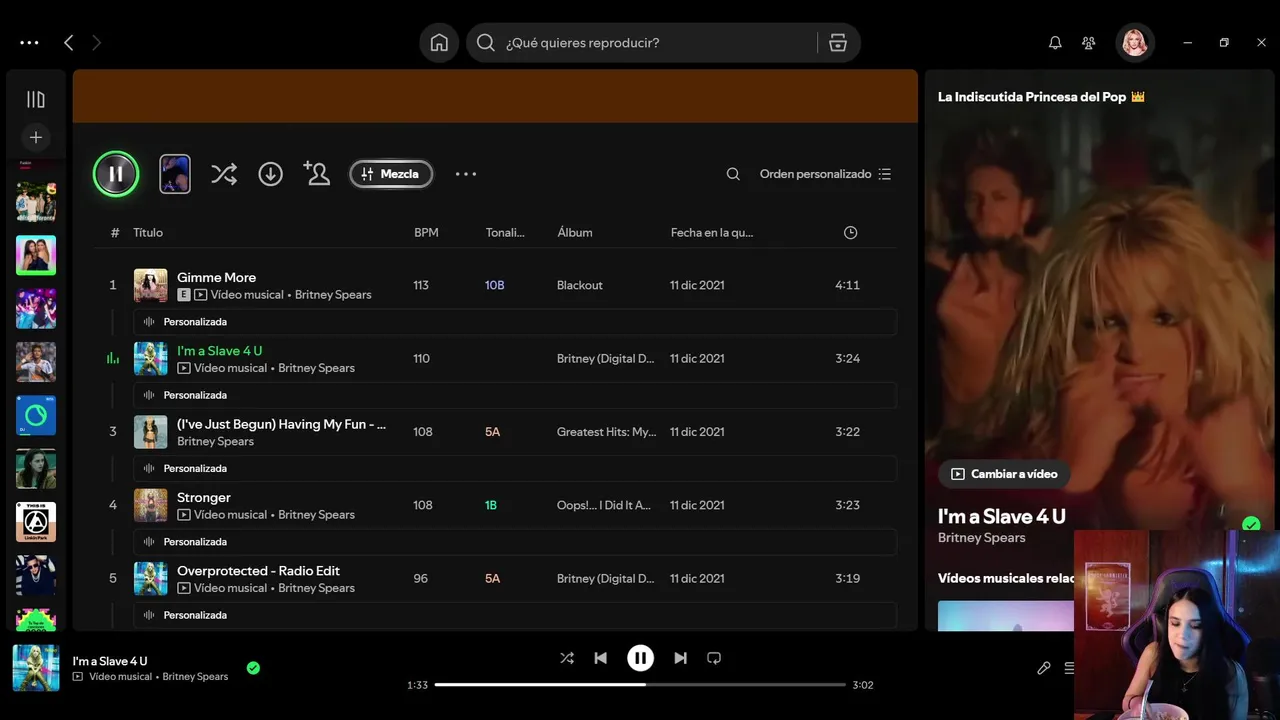
Task: Open the Home page
Action: [x=439, y=43]
